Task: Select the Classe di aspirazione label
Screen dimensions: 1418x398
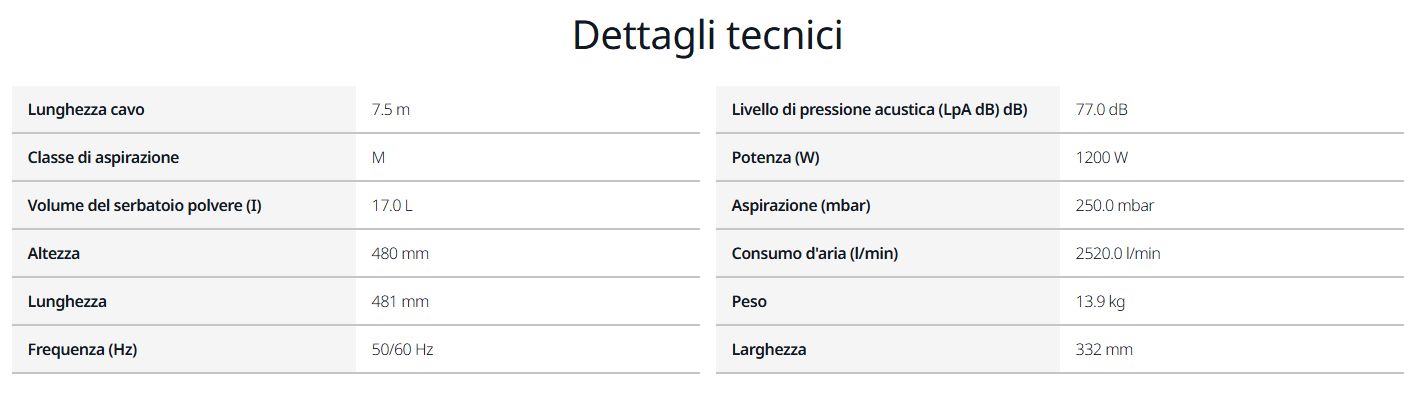Action: [x=104, y=157]
